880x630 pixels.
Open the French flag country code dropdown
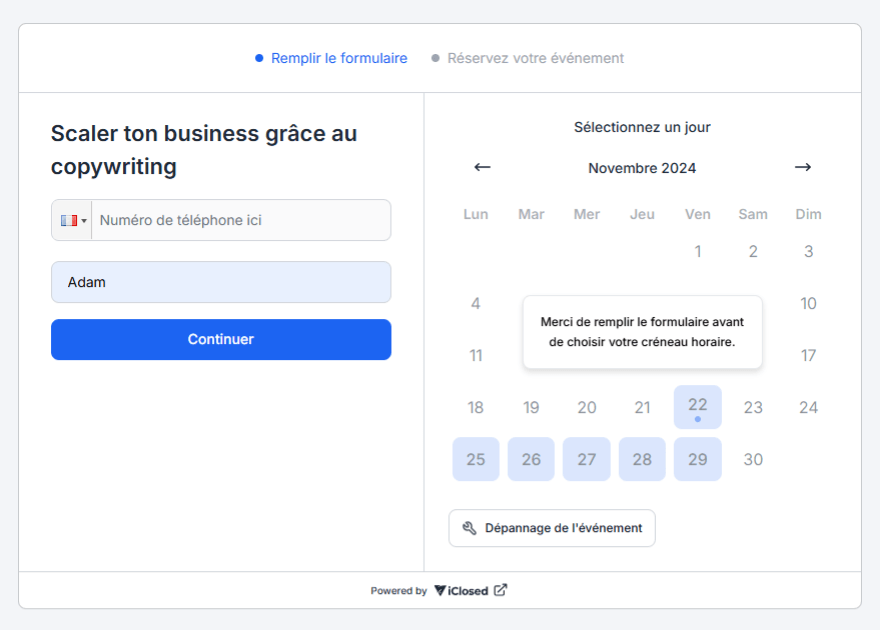click(x=72, y=220)
